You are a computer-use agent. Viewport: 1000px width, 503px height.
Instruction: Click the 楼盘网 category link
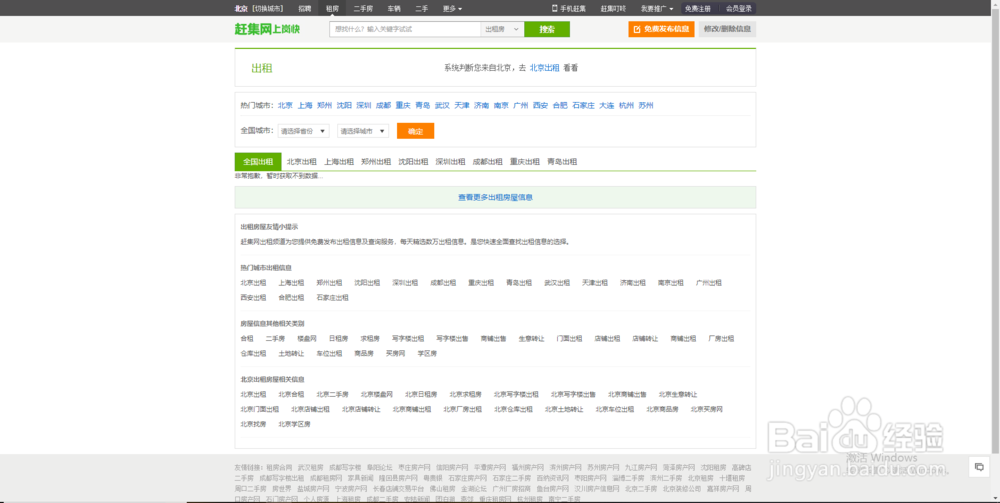[307, 339]
